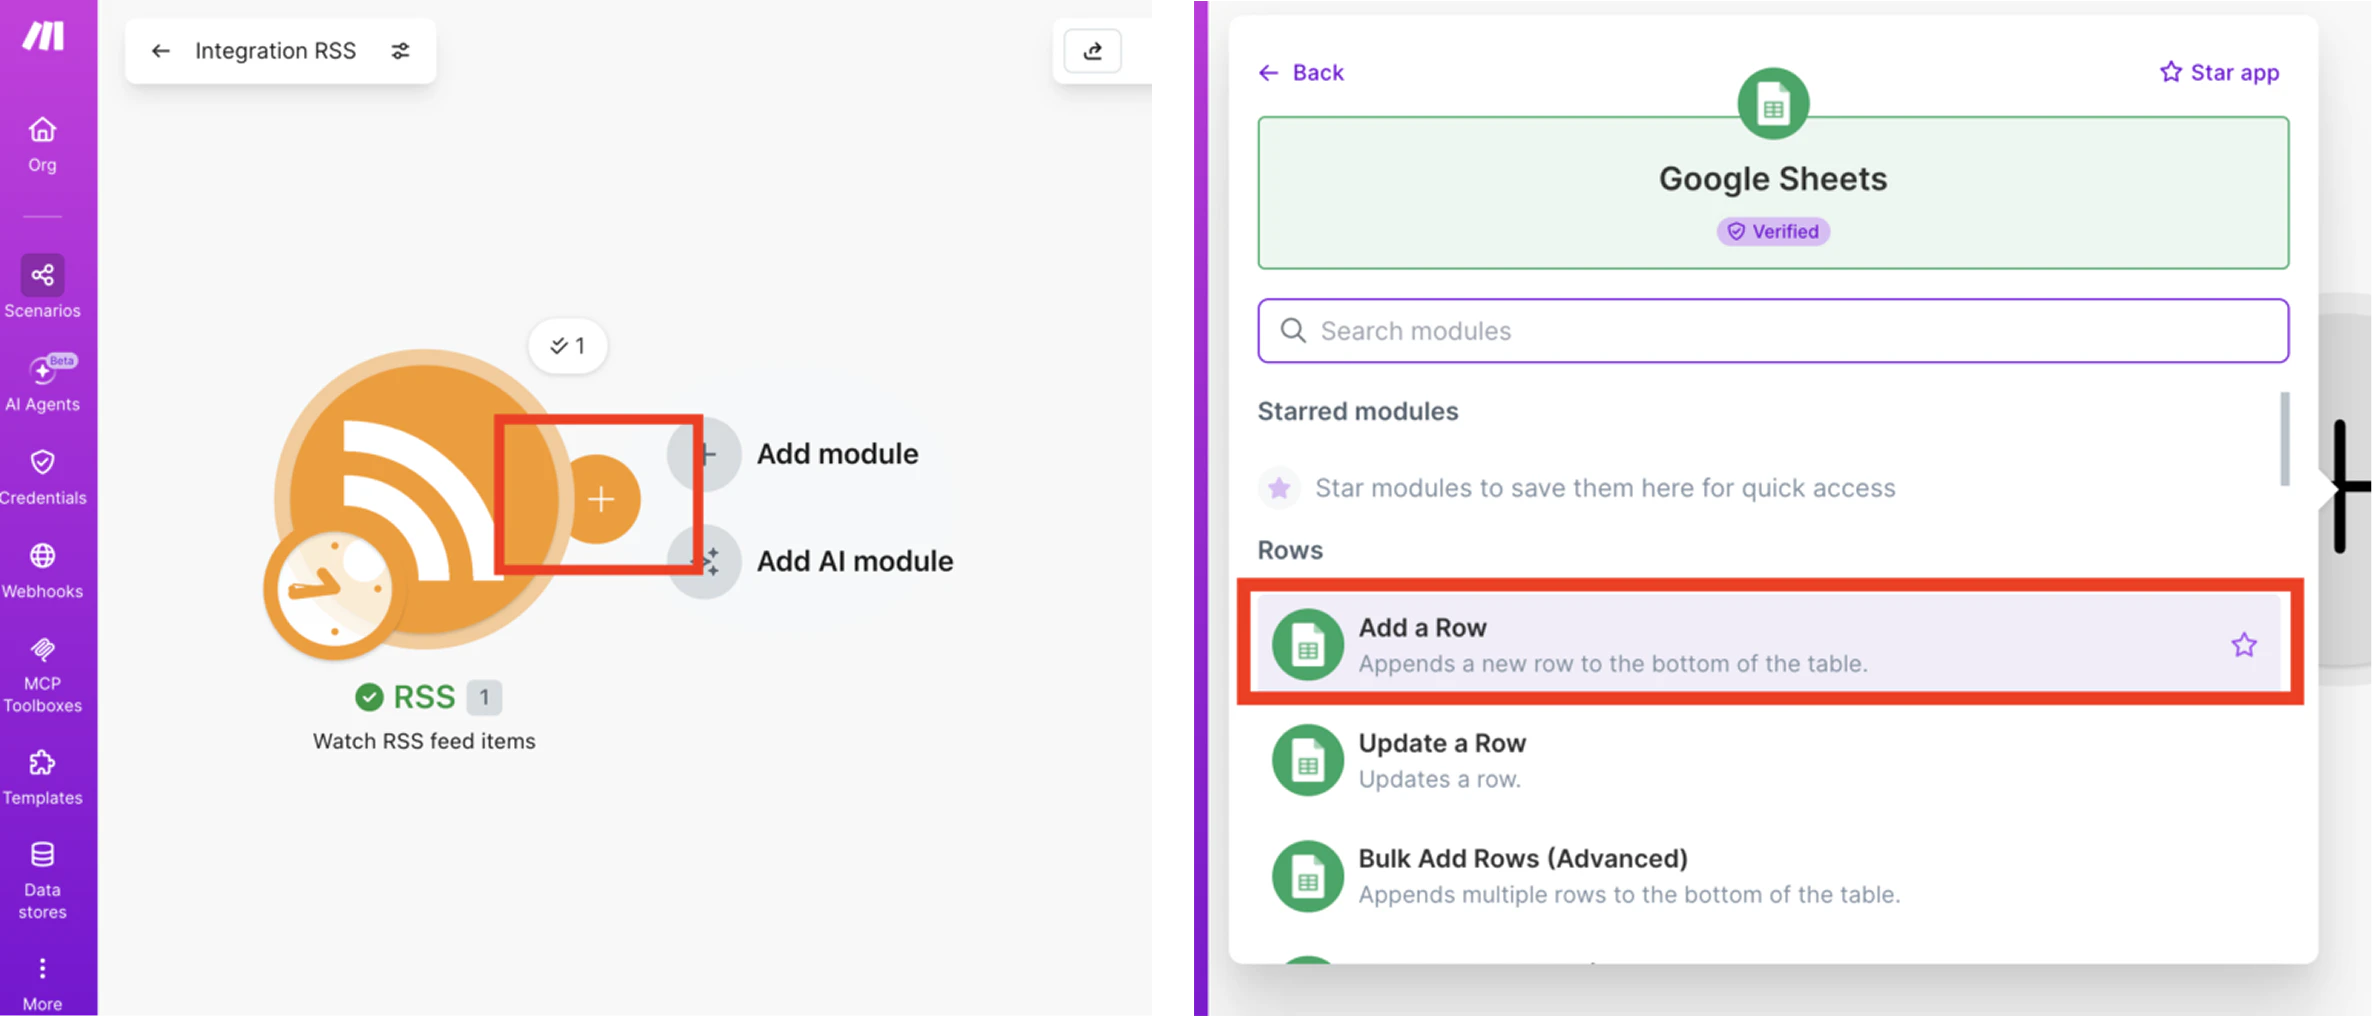Screen dimensions: 2372x1017
Task: Click the Verified badge
Action: point(1773,231)
